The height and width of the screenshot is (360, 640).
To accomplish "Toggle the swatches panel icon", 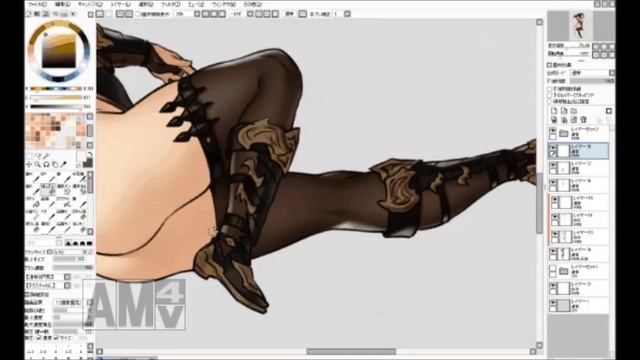I will (x=64, y=14).
